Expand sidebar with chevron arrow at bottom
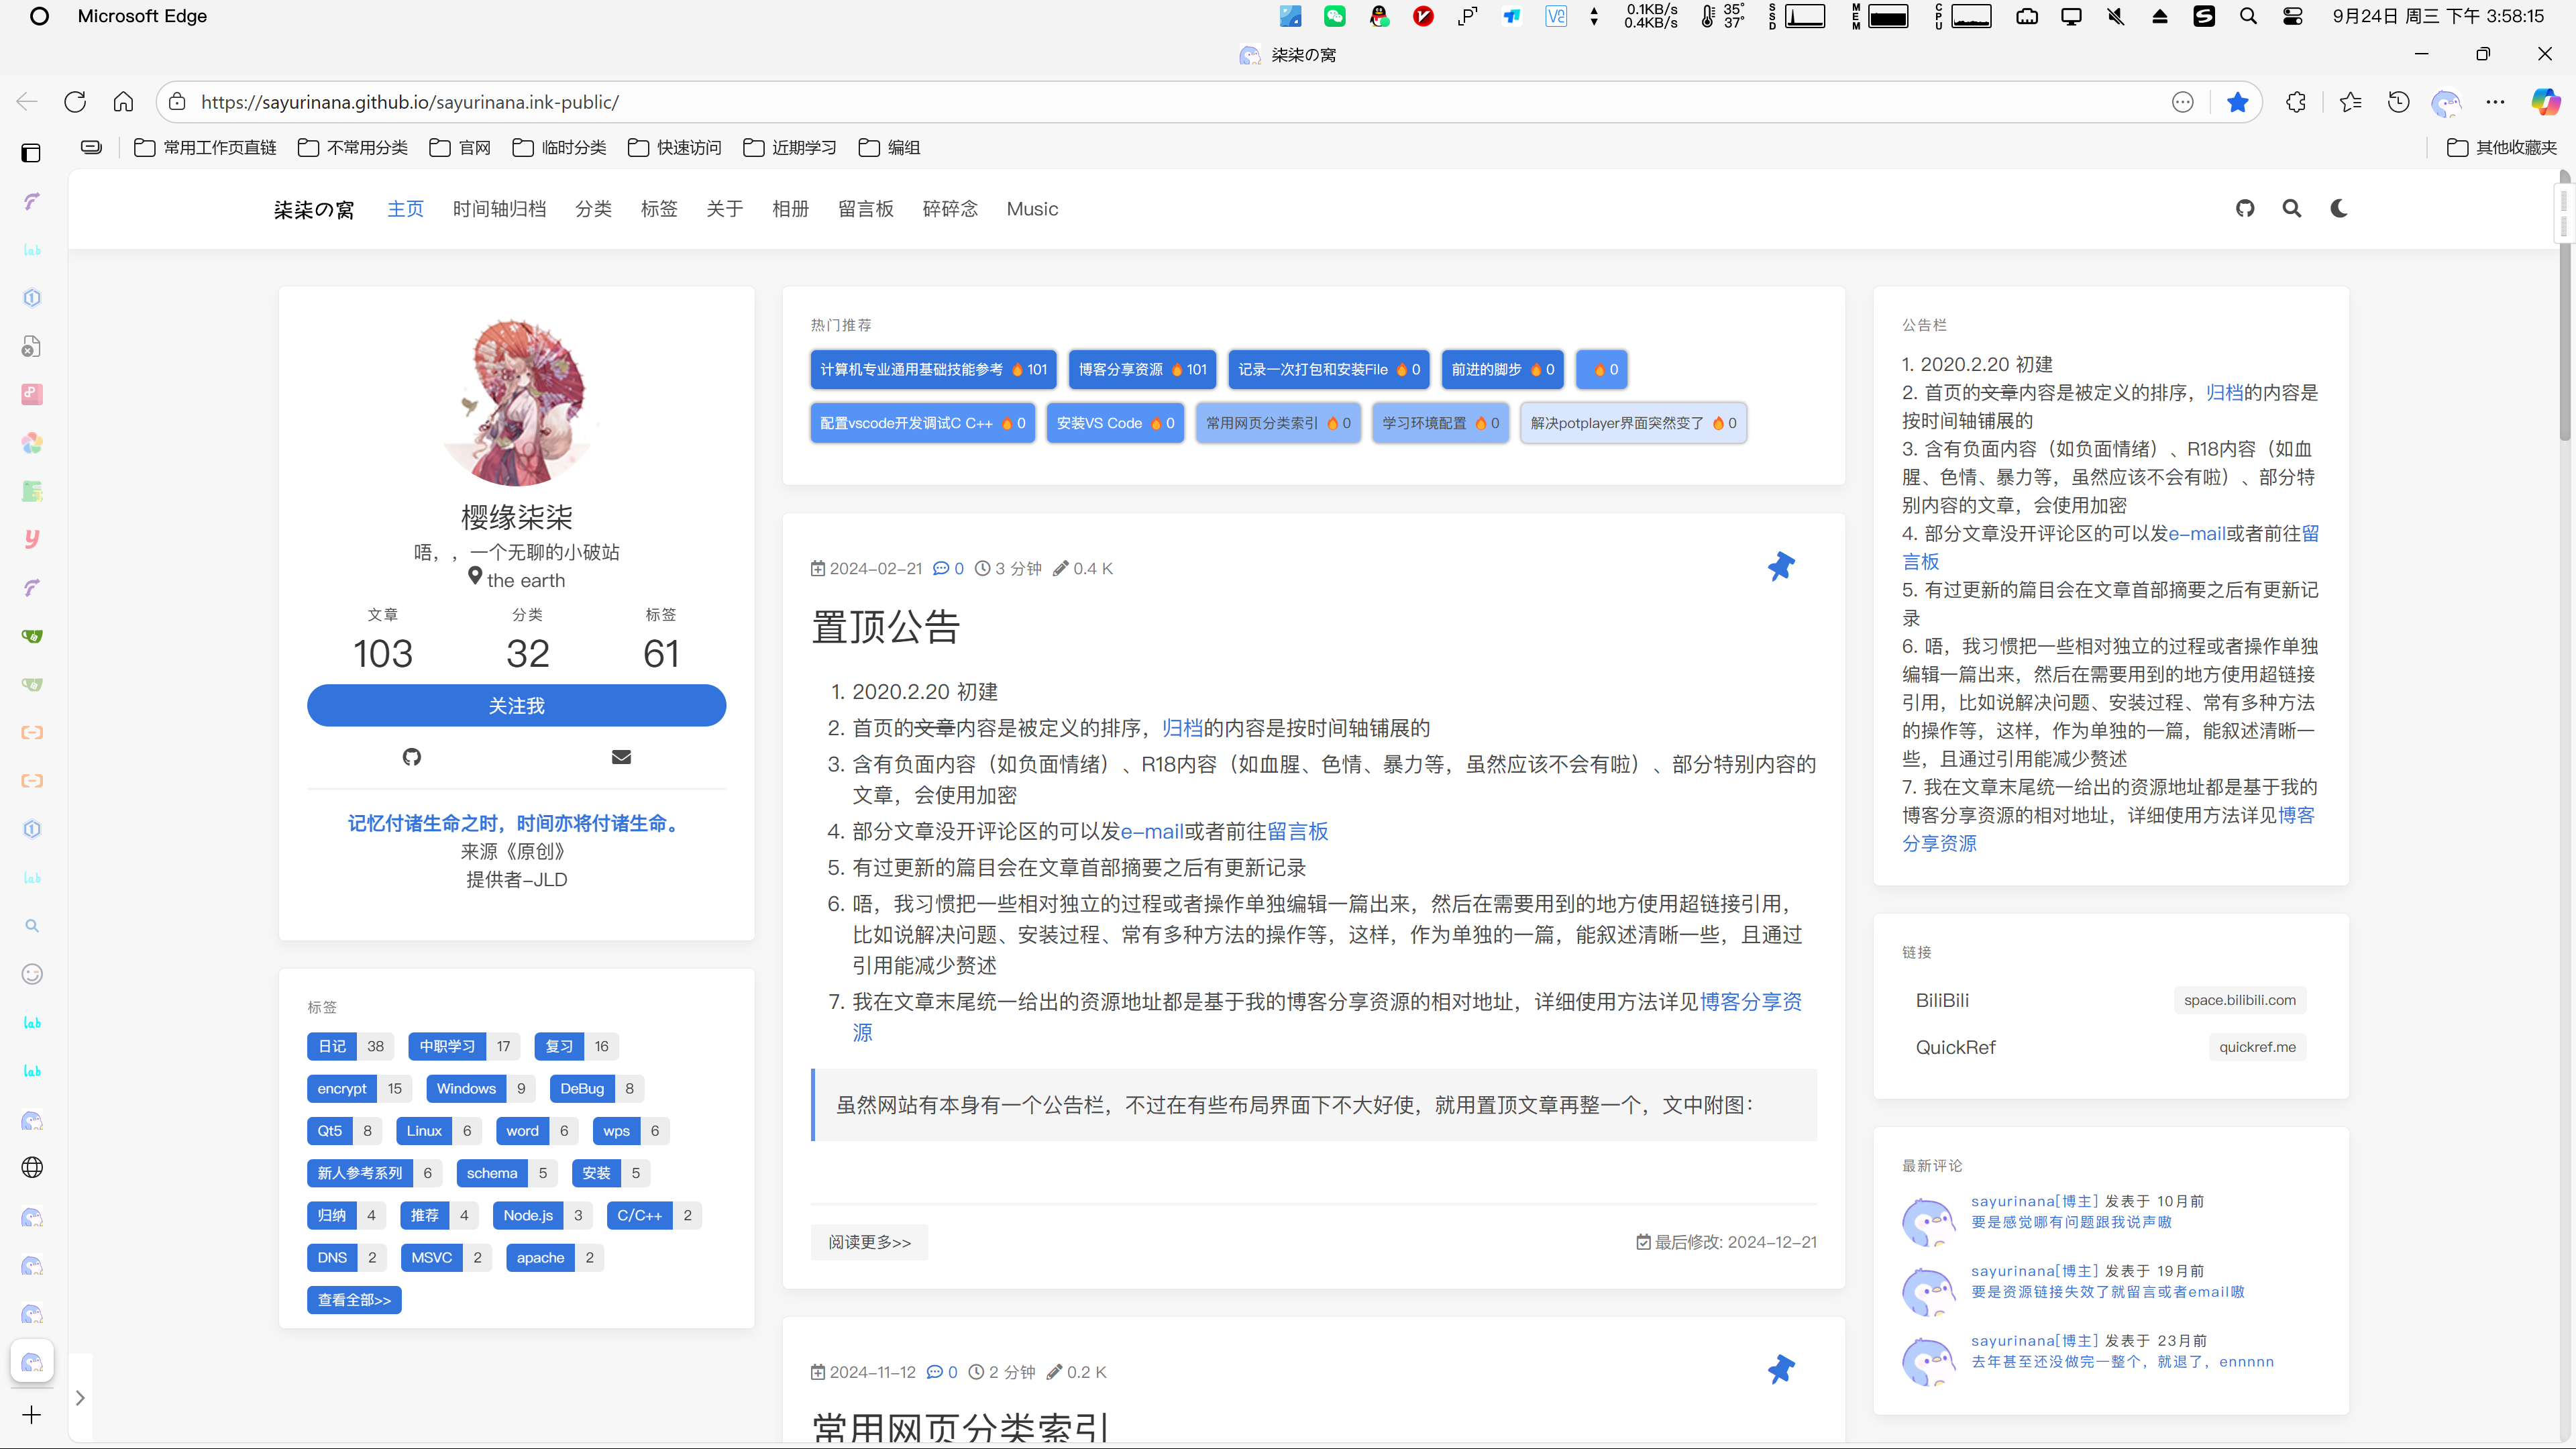 pos(80,1398)
